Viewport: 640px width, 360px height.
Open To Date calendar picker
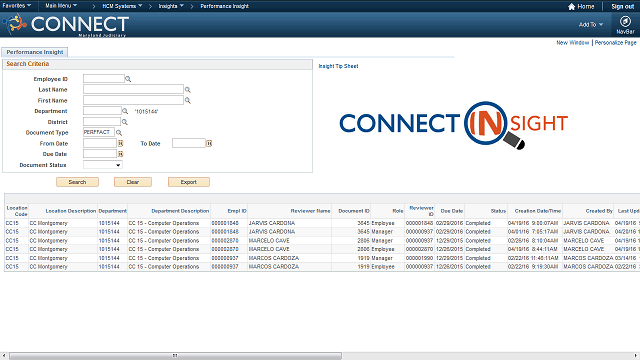pyautogui.click(x=209, y=143)
